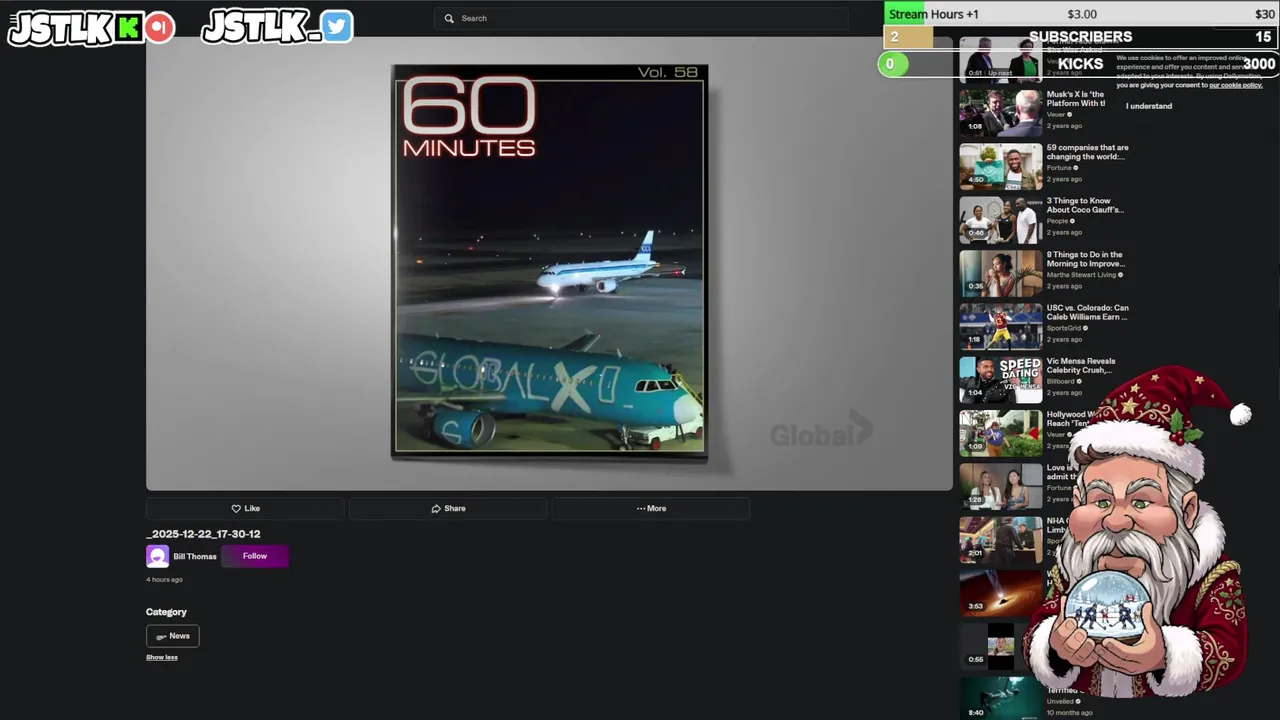This screenshot has width=1280, height=720.
Task: Open title 'USC vs. Colorado: Can Caleb Williams'
Action: tap(1088, 312)
